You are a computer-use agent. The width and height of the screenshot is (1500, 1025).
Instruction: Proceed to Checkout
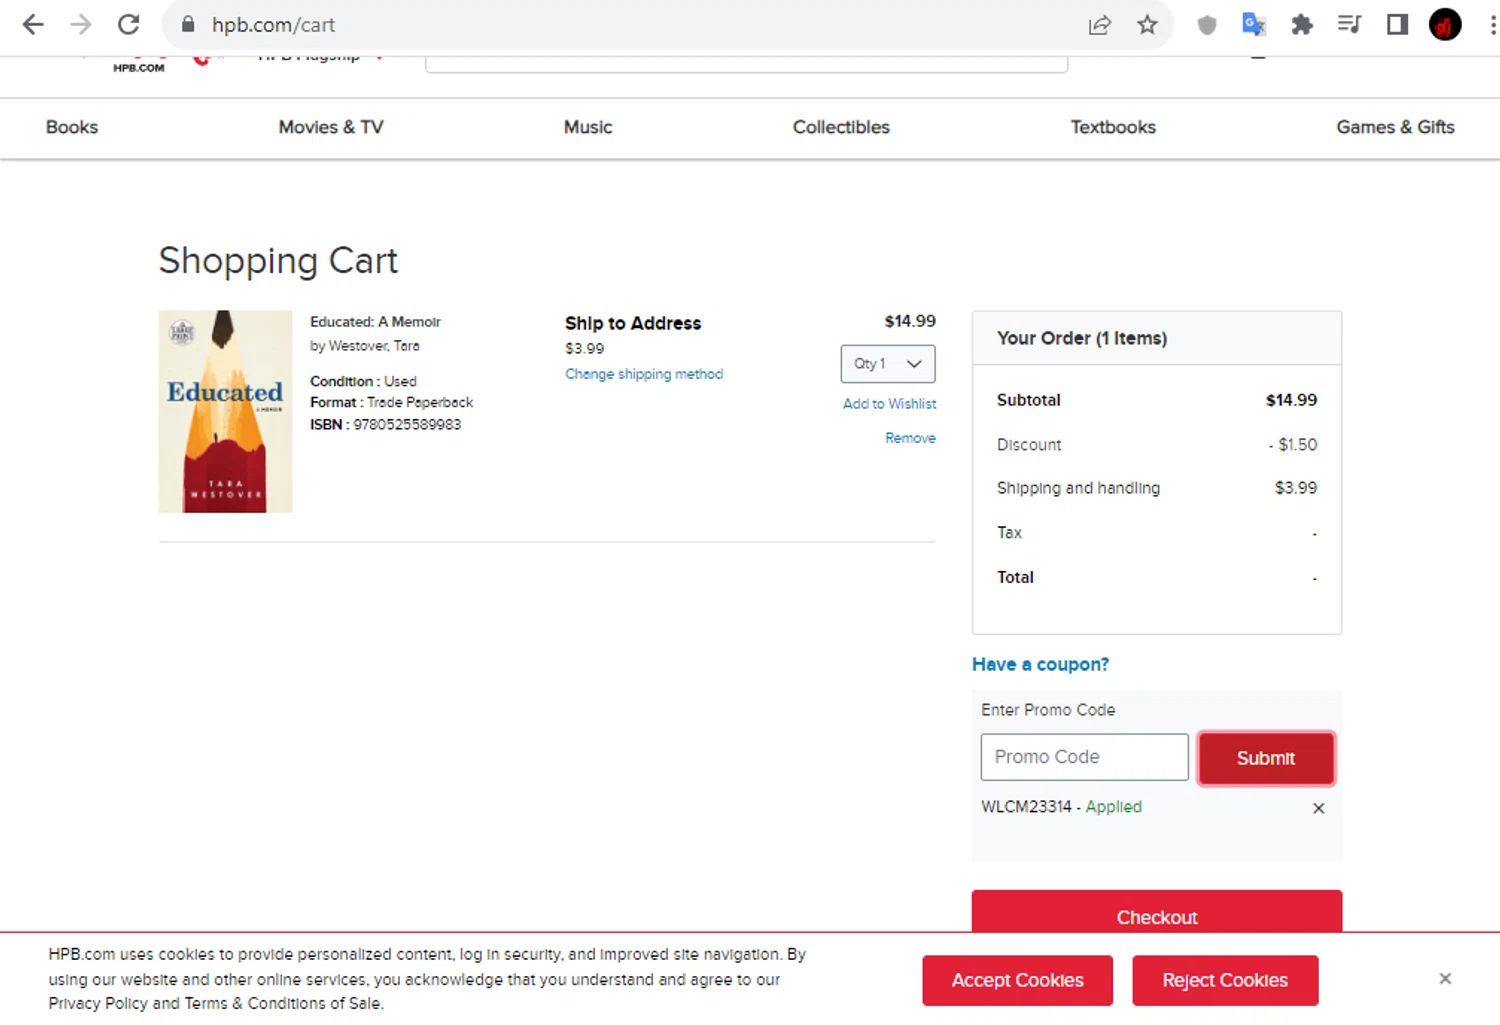pos(1157,911)
